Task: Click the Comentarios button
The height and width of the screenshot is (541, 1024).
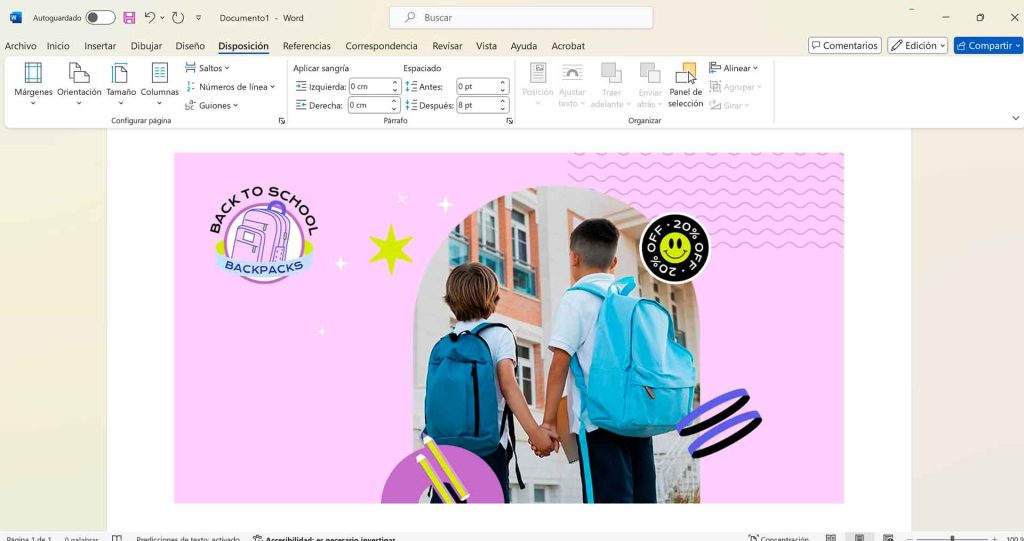Action: pyautogui.click(x=844, y=45)
